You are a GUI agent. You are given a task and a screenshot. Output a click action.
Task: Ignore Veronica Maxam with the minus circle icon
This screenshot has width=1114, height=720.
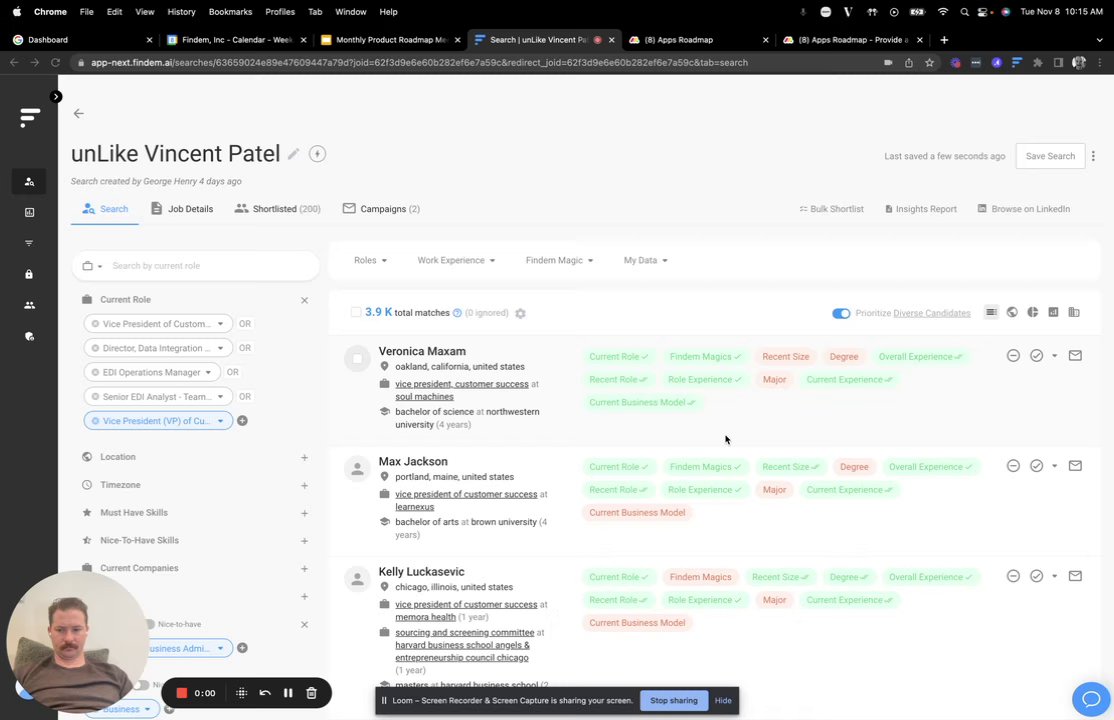tap(1014, 355)
